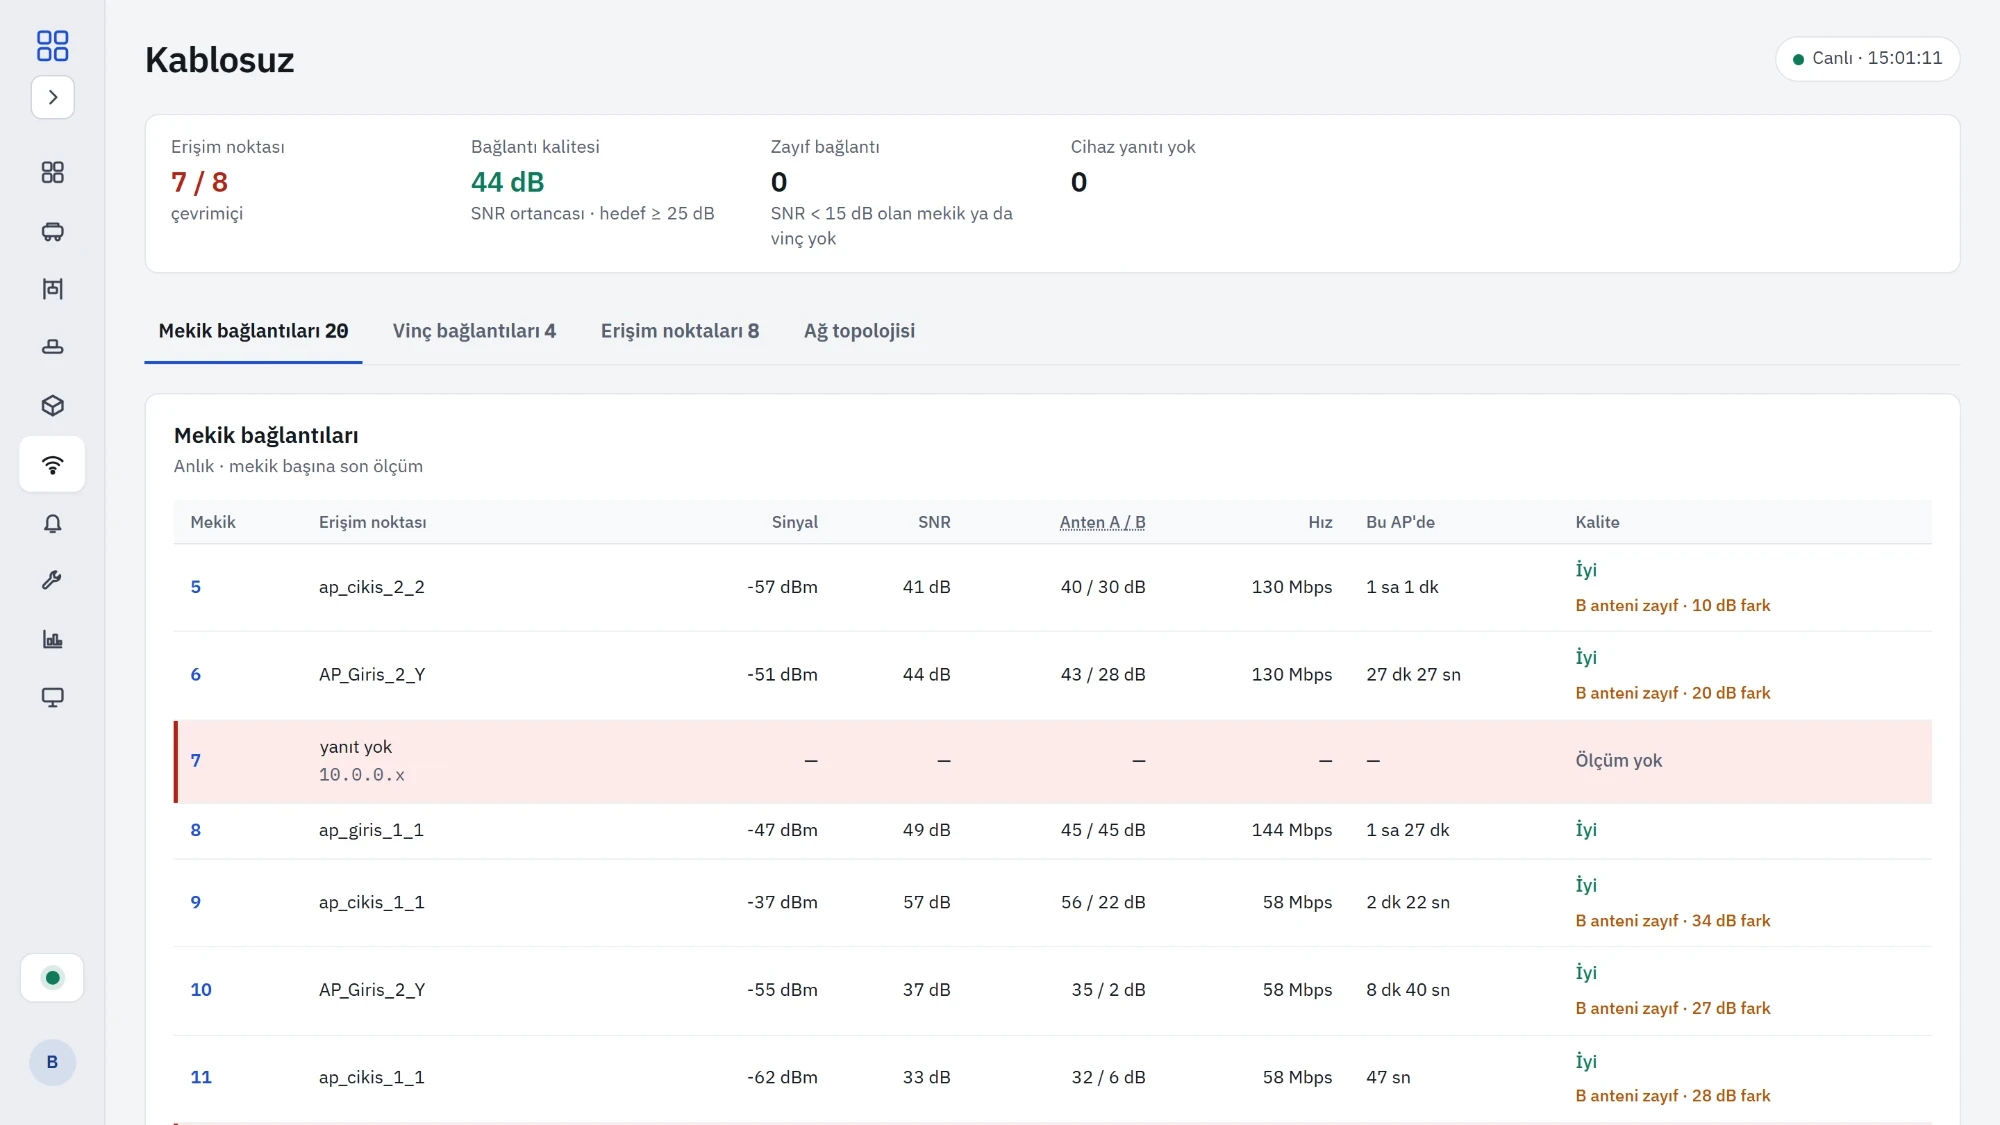Open shuttle 10 link
2000x1125 pixels.
click(x=201, y=990)
